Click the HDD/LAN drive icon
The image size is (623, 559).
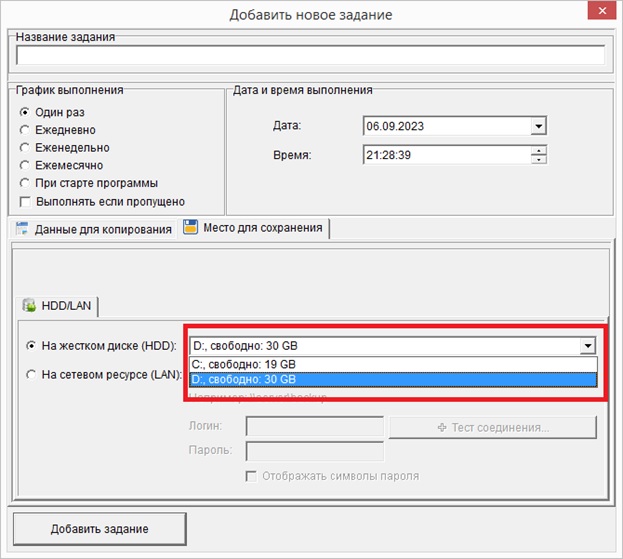coord(29,305)
